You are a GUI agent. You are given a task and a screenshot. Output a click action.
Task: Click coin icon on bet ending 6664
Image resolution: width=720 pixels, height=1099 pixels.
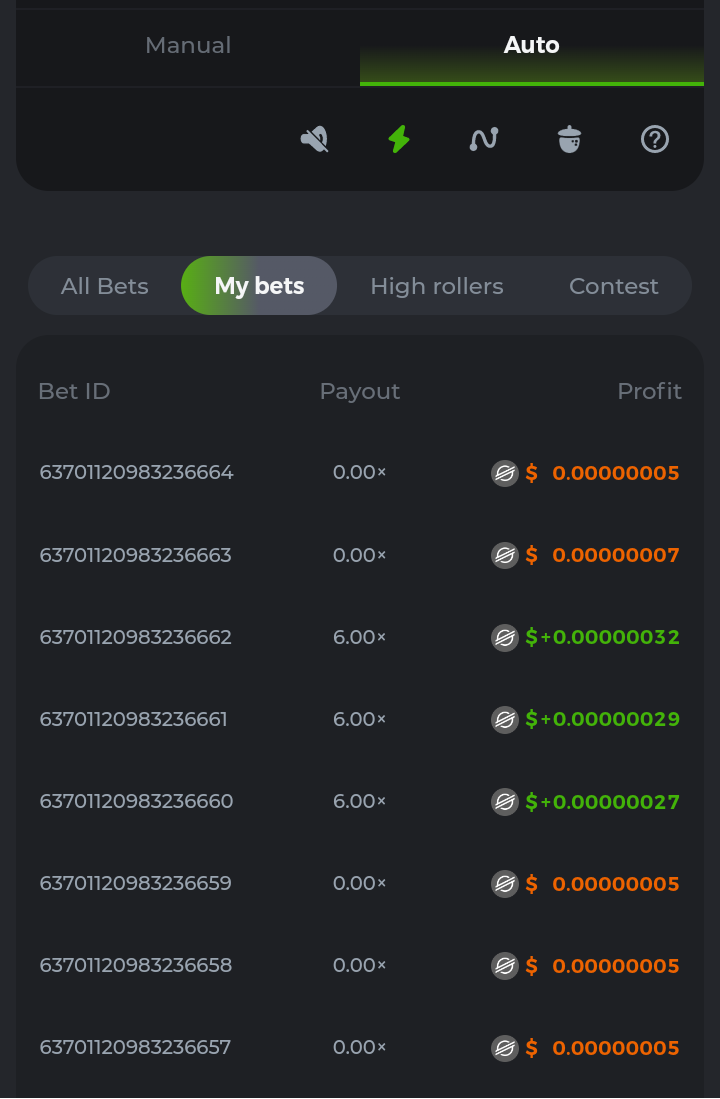505,473
